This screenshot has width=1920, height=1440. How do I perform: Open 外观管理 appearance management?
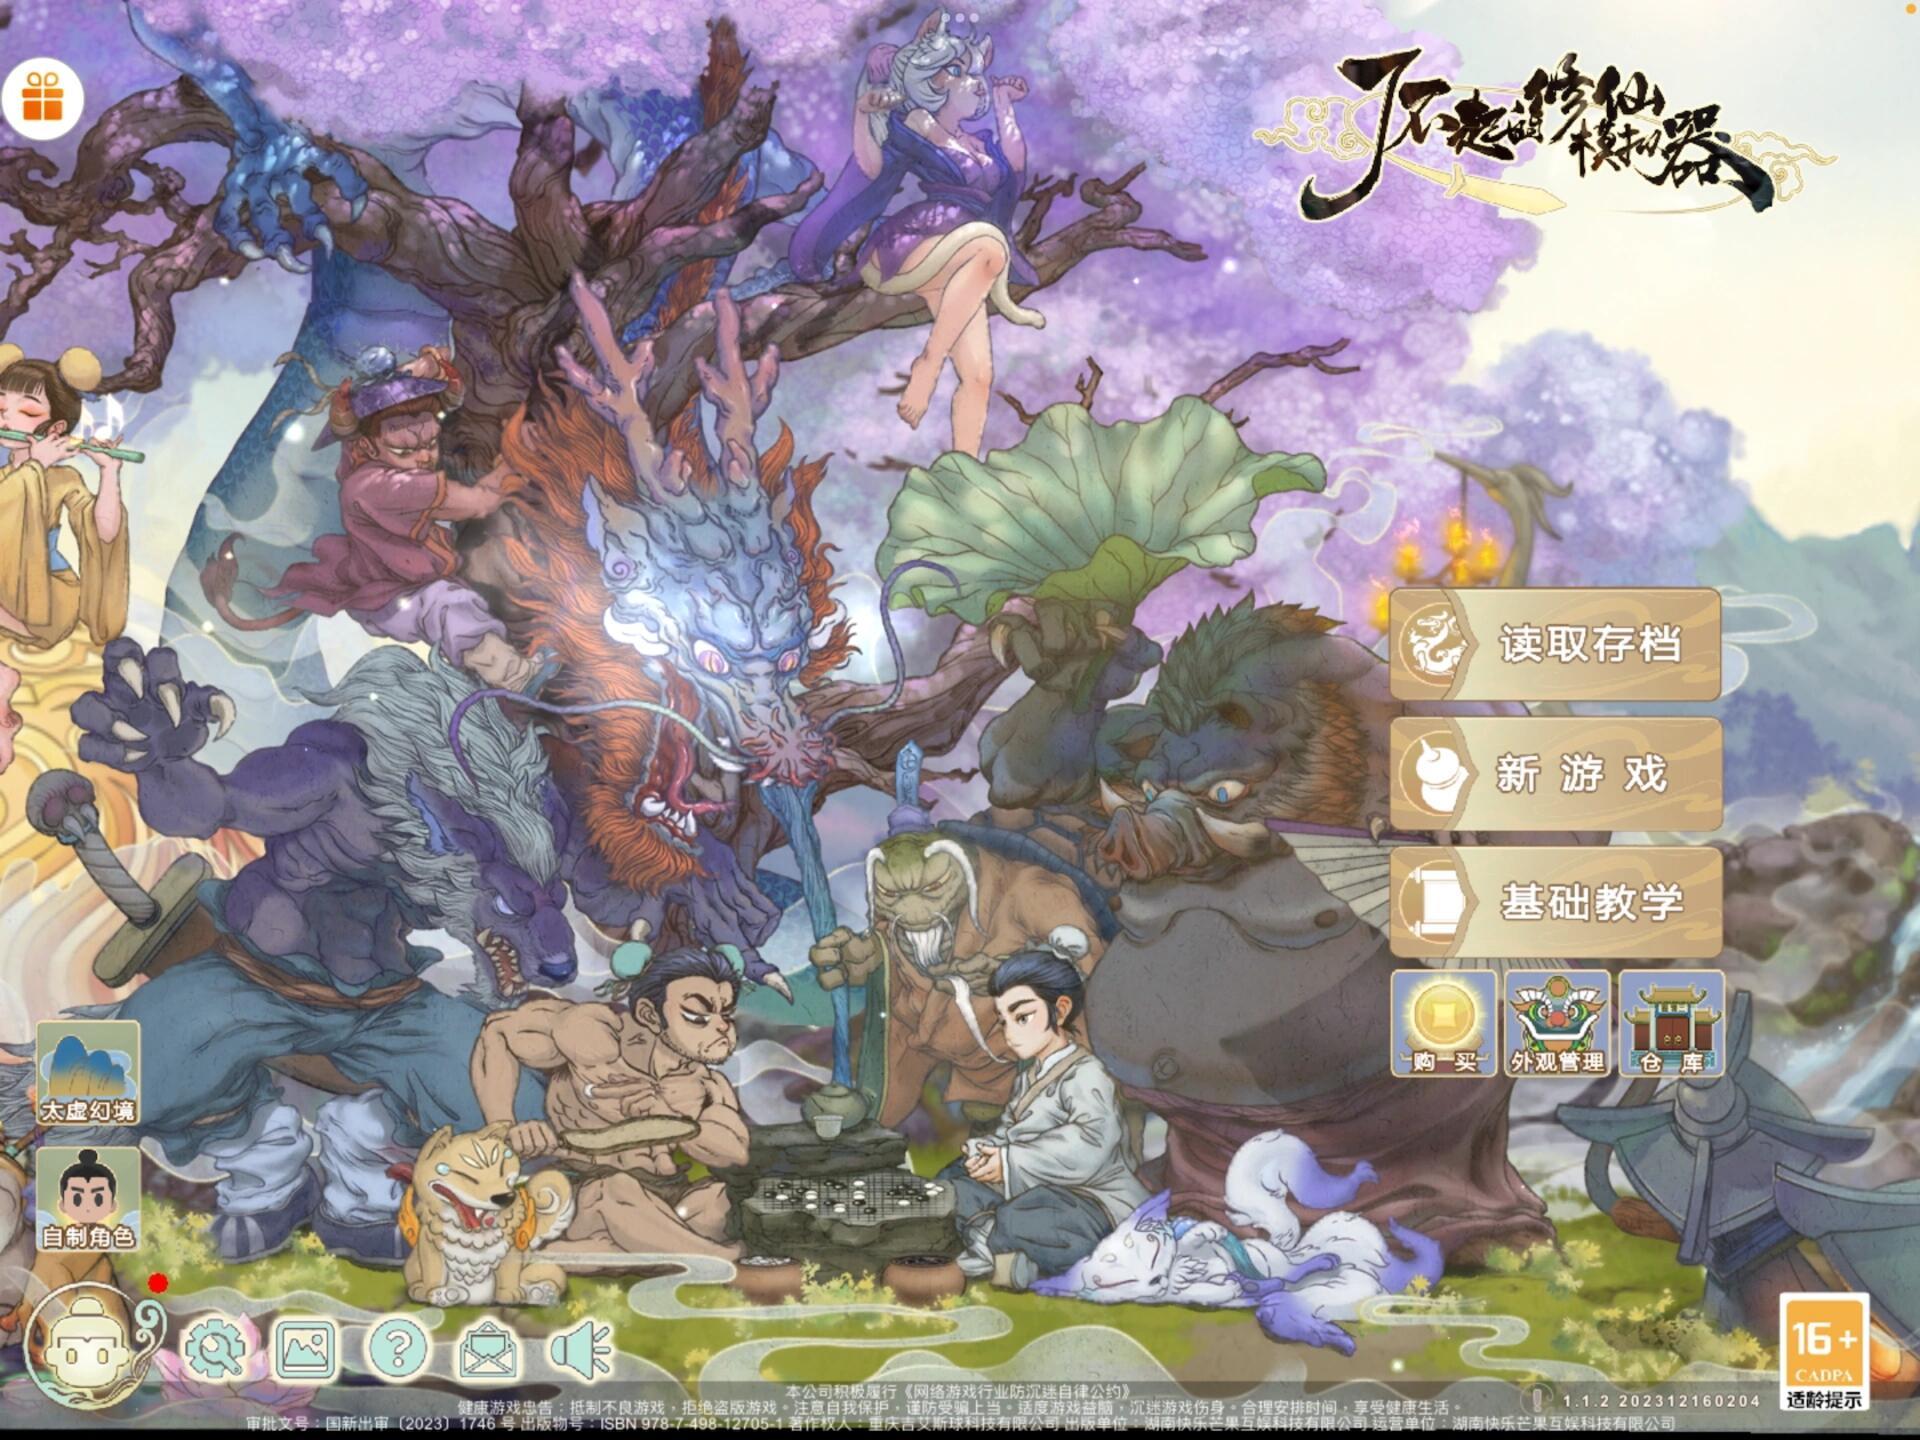point(1557,1023)
